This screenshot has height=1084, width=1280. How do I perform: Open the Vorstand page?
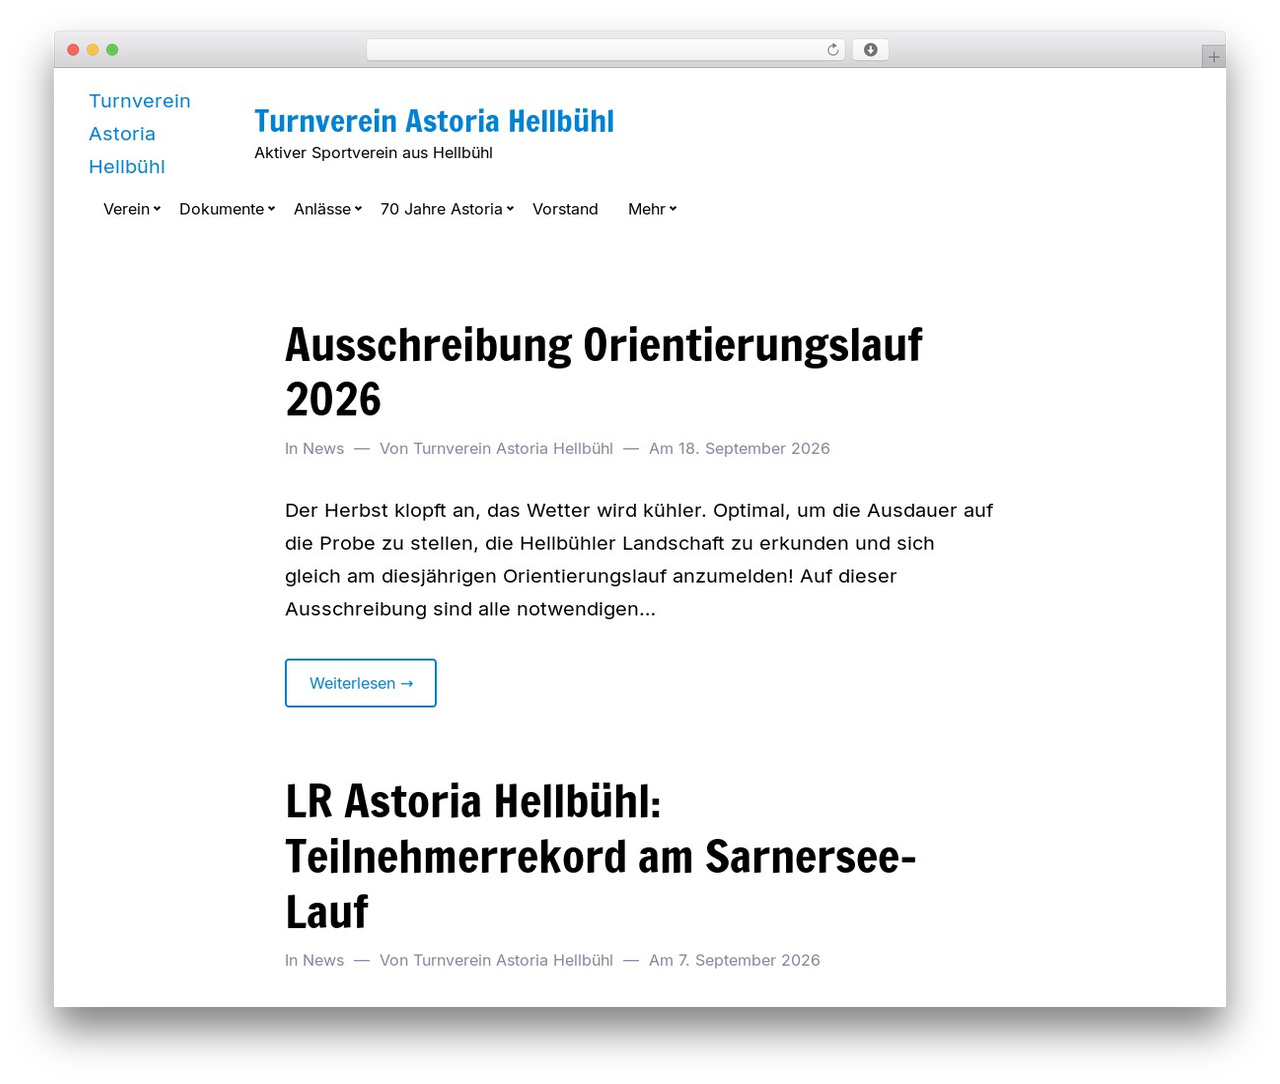[565, 209]
